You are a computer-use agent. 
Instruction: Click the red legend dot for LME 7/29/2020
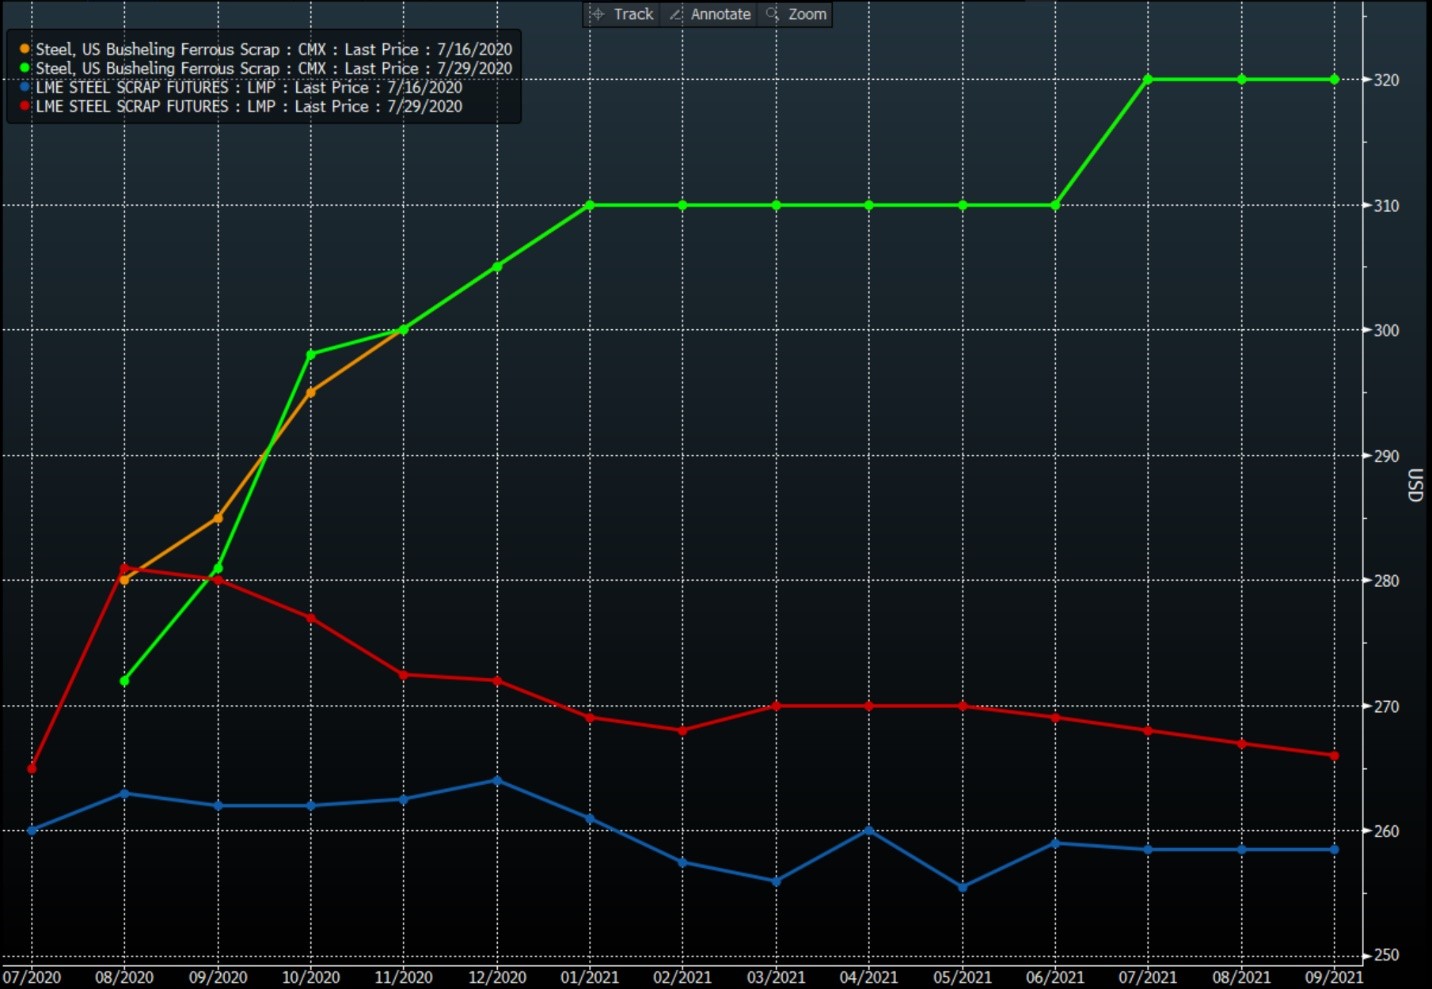click(x=25, y=106)
